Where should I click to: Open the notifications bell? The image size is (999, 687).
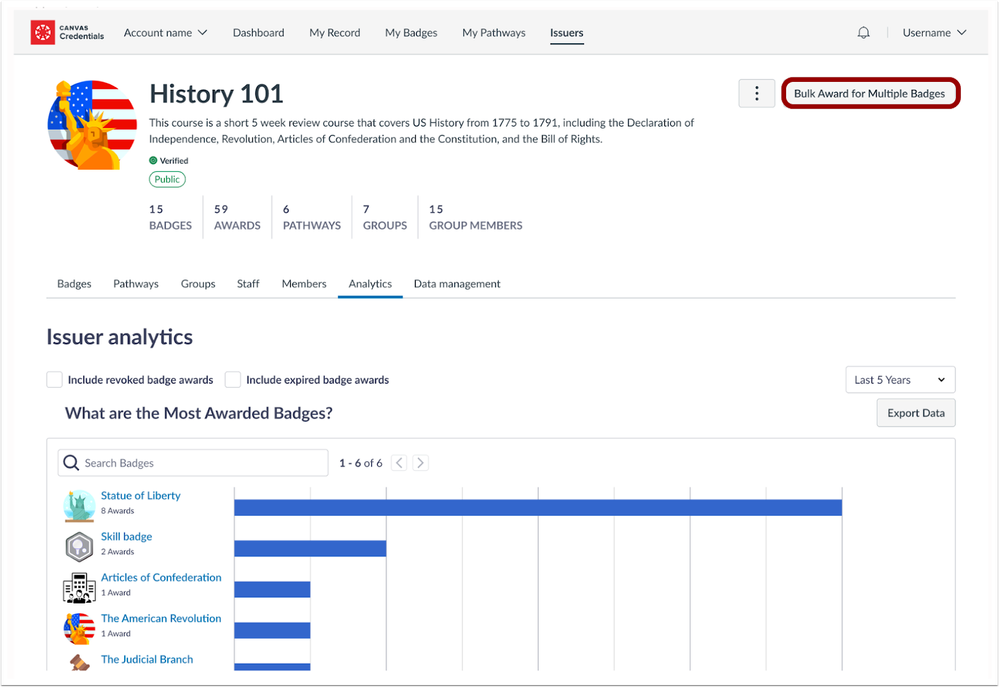[863, 33]
